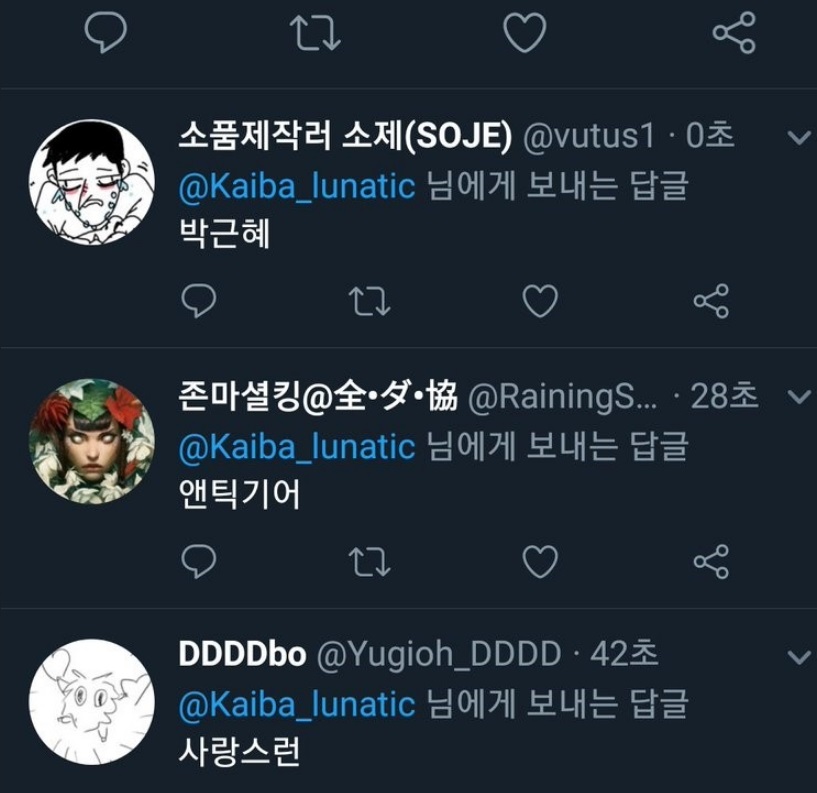
Task: Open DDDDbo profile avatar
Action: [x=92, y=702]
